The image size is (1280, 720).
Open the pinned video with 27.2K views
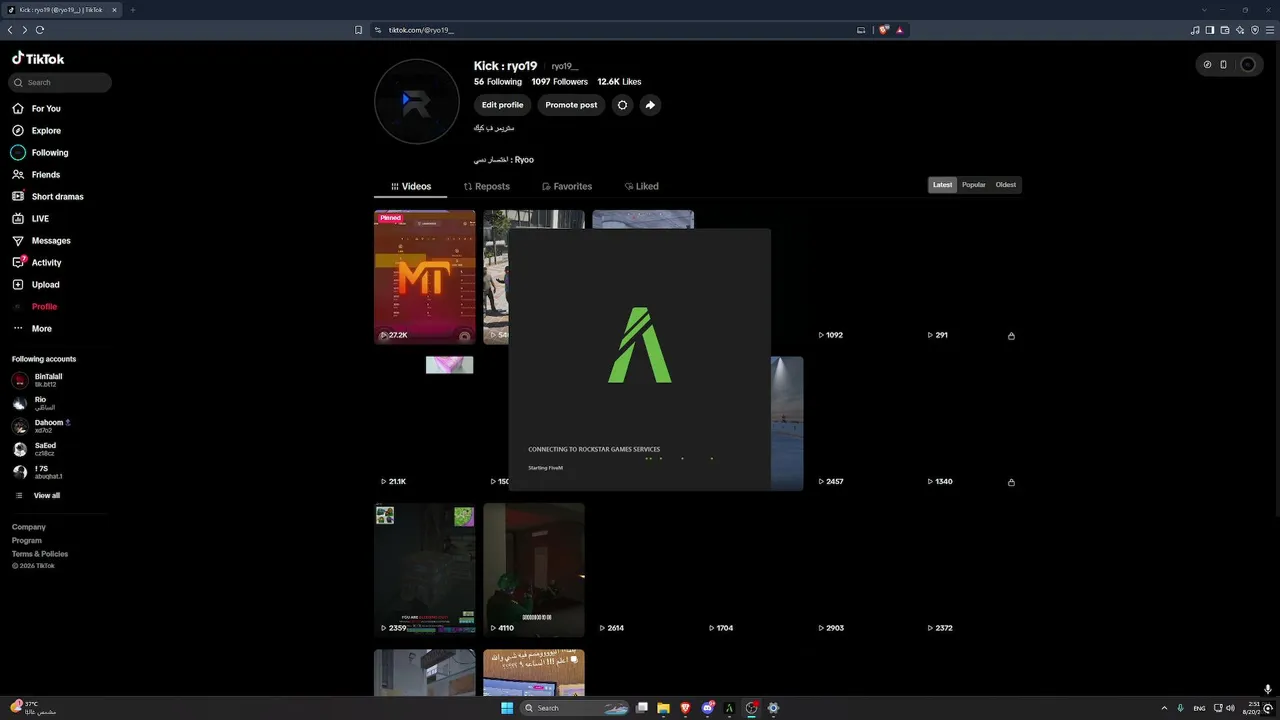[425, 277]
